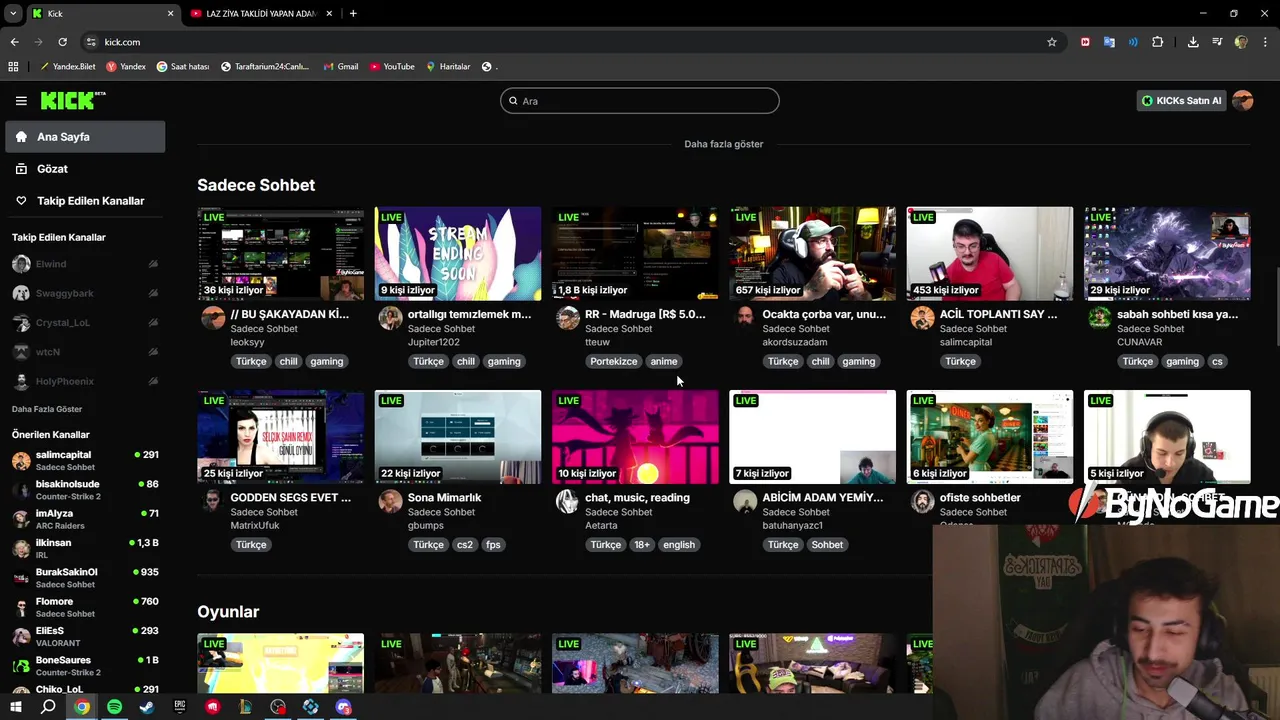Open Jupiter1202 channel avatar
The height and width of the screenshot is (720, 1280).
pos(390,318)
